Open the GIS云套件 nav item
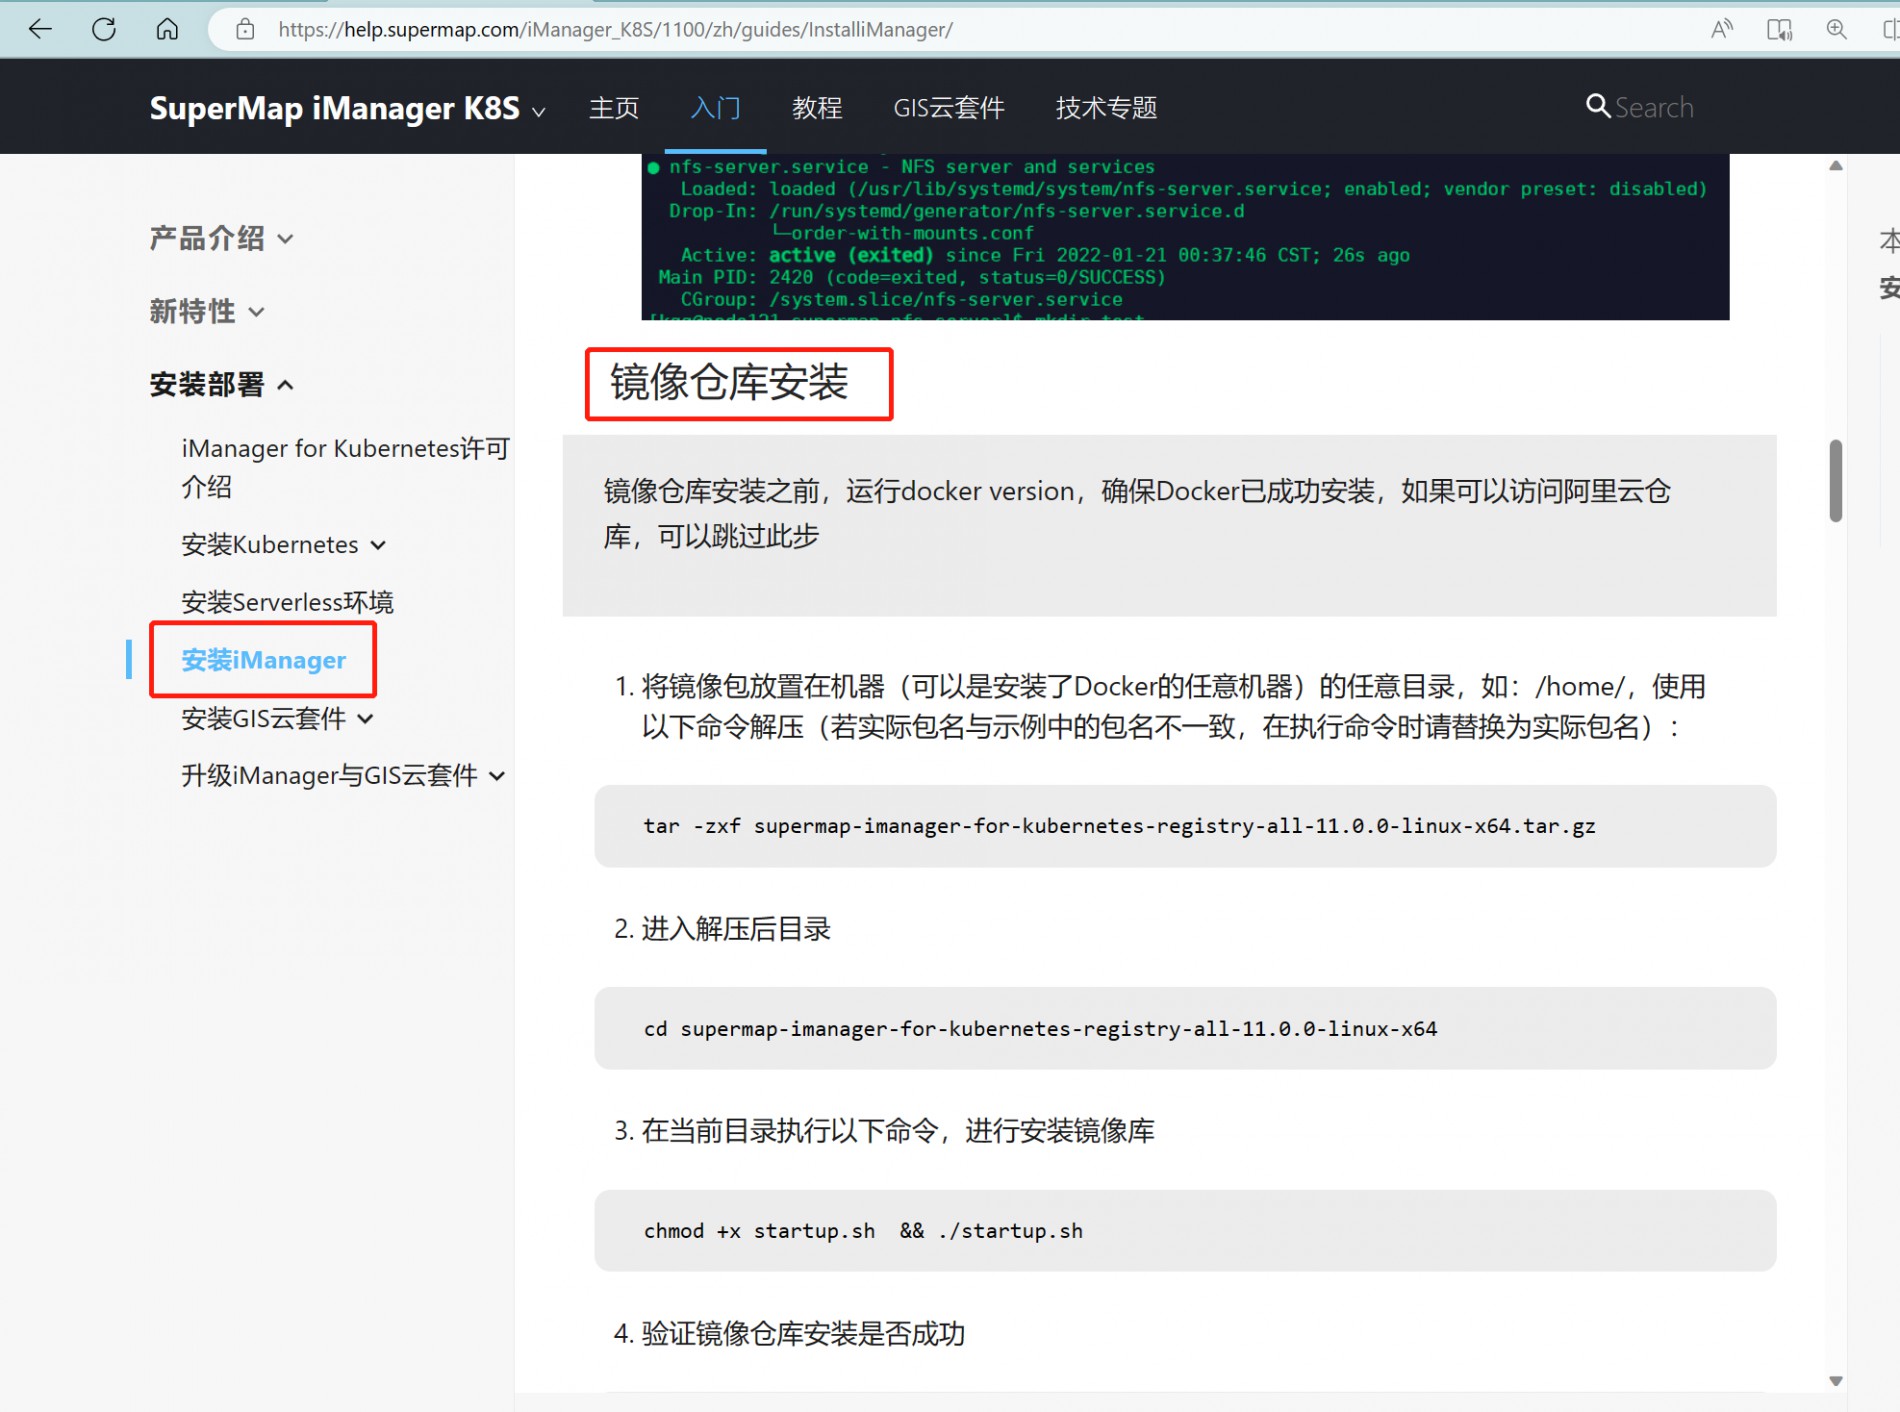Viewport: 1900px width, 1412px height. pyautogui.click(x=949, y=108)
